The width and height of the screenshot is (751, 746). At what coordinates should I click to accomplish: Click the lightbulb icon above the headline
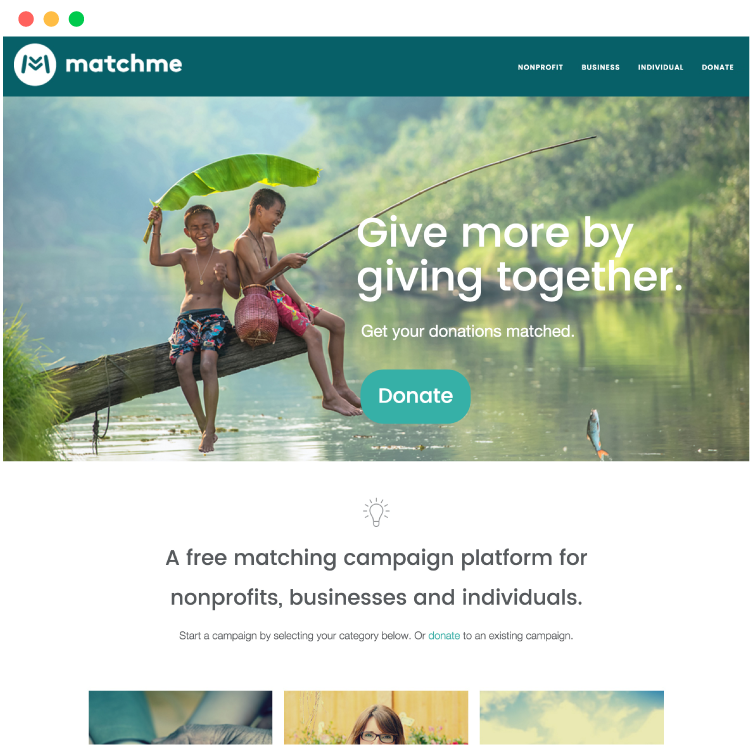(376, 512)
